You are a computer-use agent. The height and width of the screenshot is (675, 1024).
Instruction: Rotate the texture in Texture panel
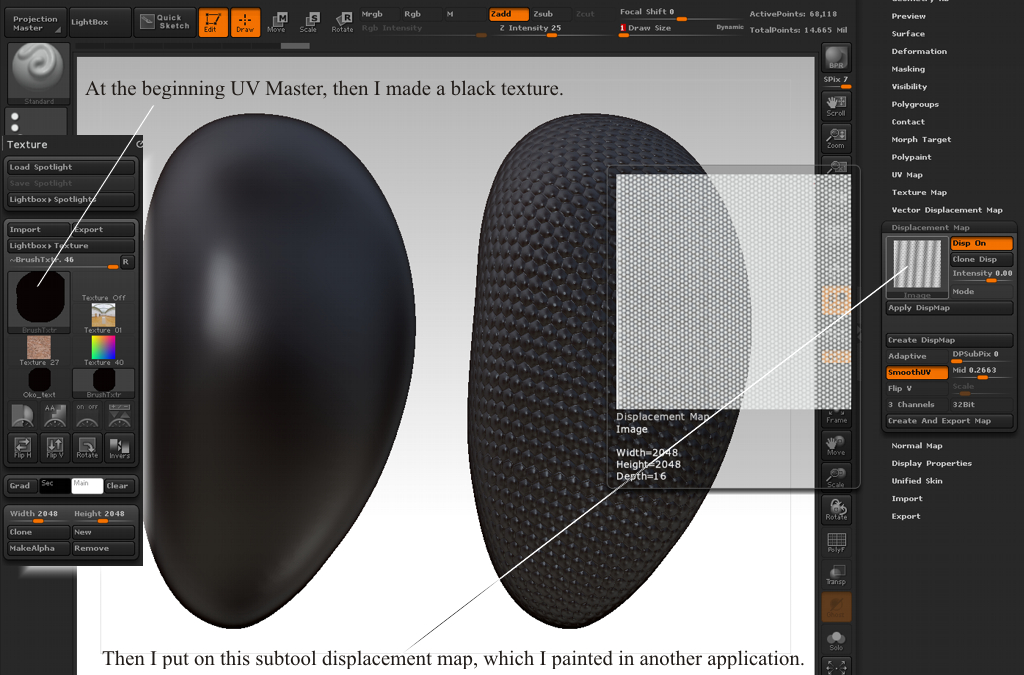click(87, 448)
